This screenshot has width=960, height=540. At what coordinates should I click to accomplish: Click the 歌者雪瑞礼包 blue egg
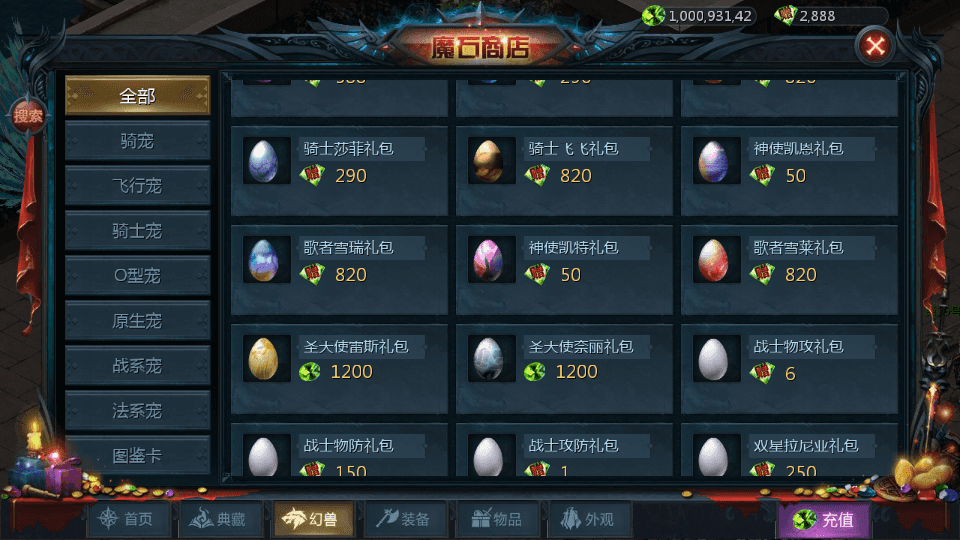click(264, 260)
